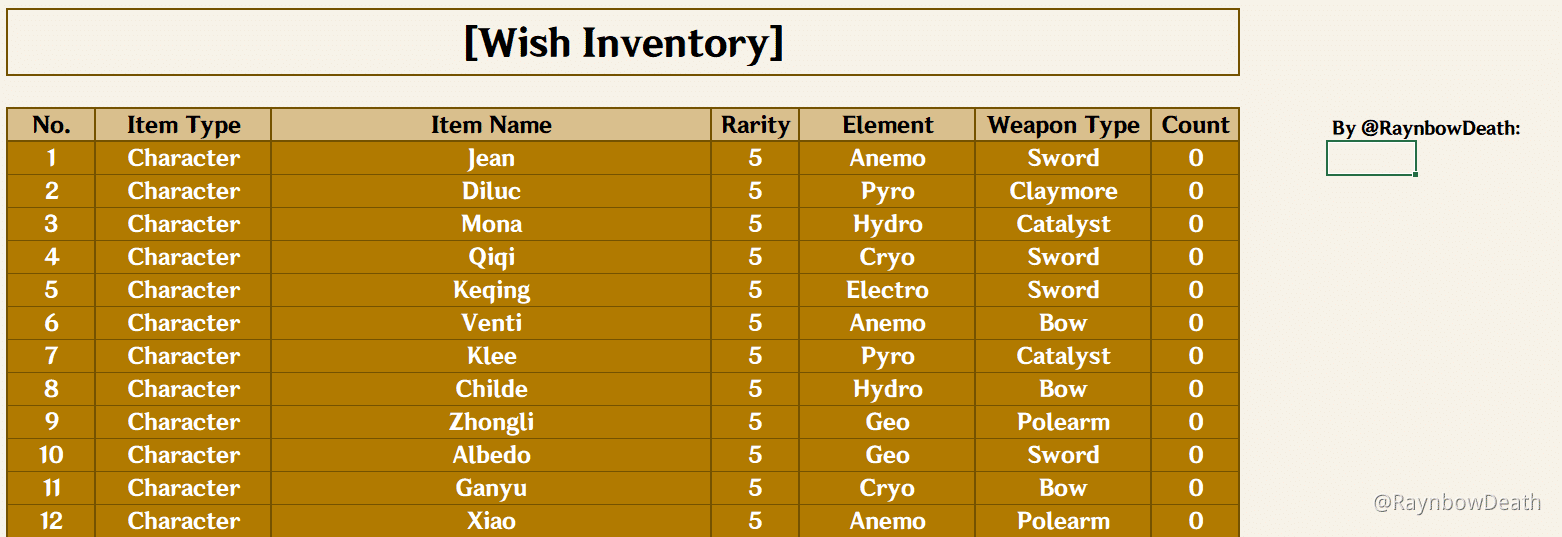The height and width of the screenshot is (537, 1562).
Task: Select the Count header cell
Action: 1195,125
